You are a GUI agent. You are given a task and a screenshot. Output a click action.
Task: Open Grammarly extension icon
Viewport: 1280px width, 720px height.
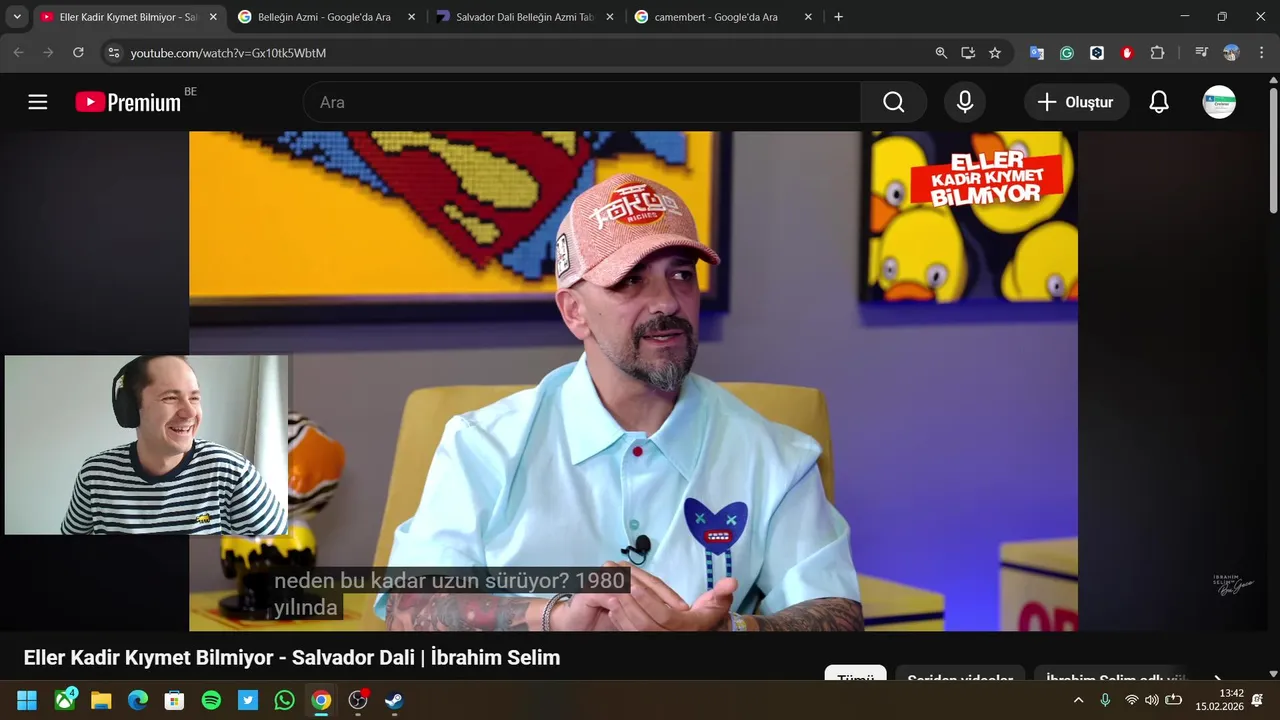(x=1067, y=53)
